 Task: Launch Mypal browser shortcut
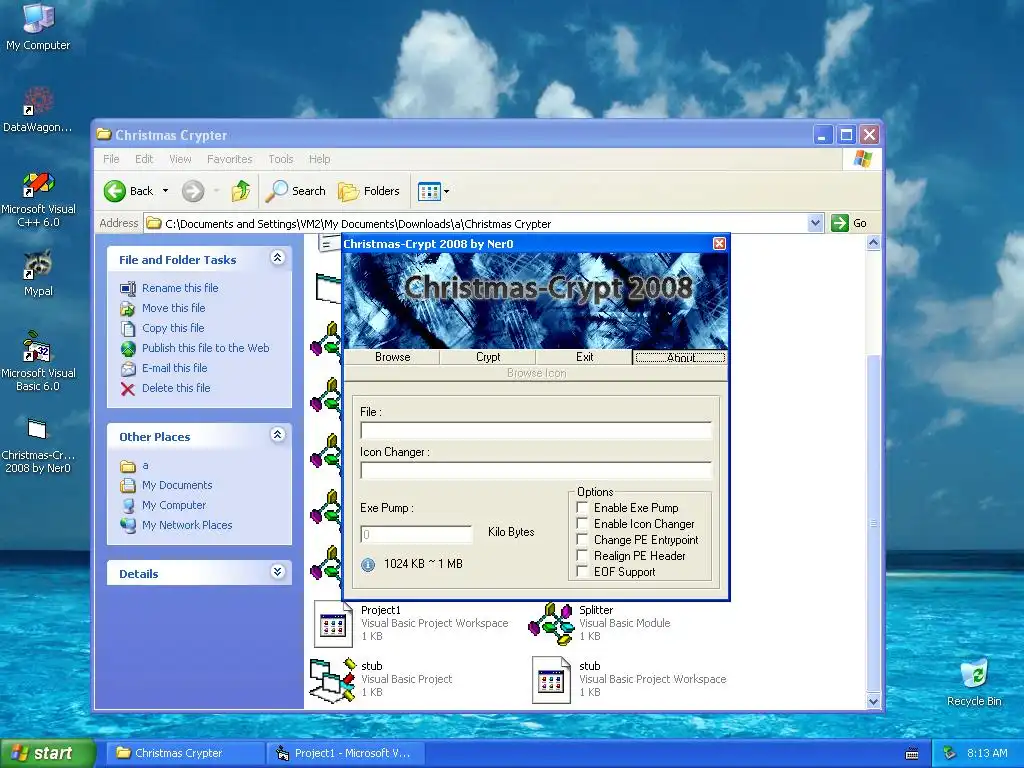[x=38, y=273]
